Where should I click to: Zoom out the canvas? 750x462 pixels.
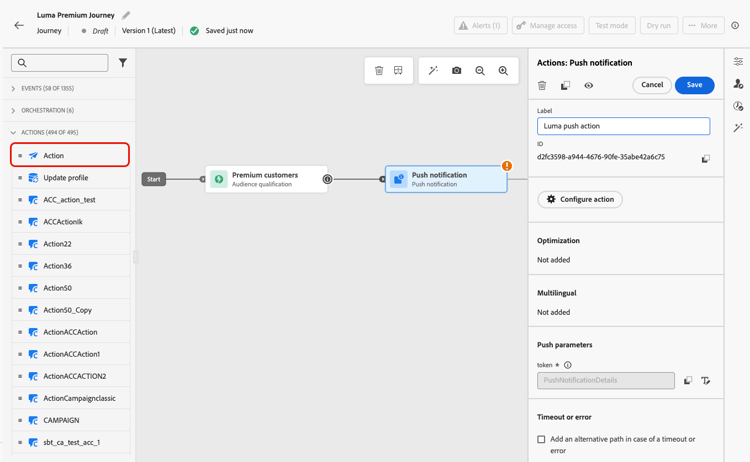point(480,70)
